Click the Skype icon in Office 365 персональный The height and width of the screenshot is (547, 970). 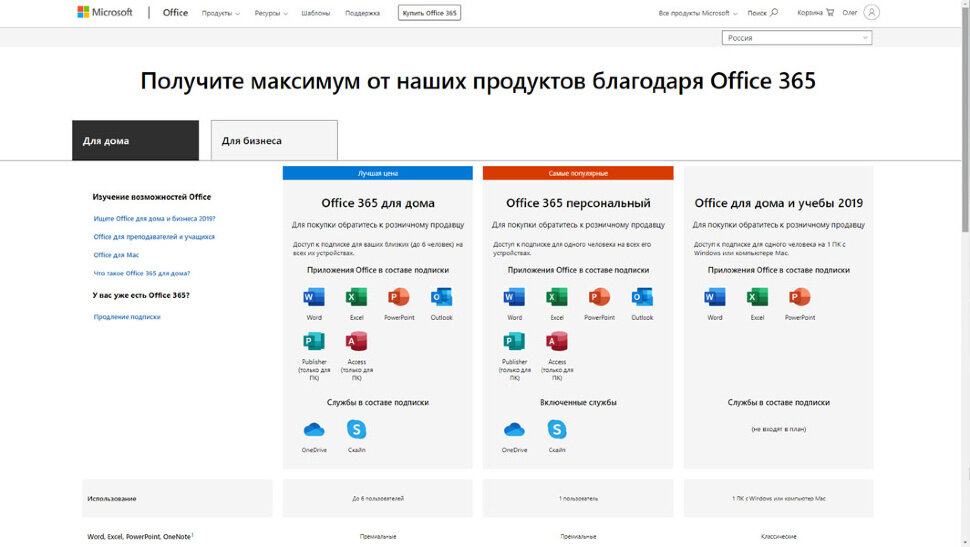click(x=557, y=429)
